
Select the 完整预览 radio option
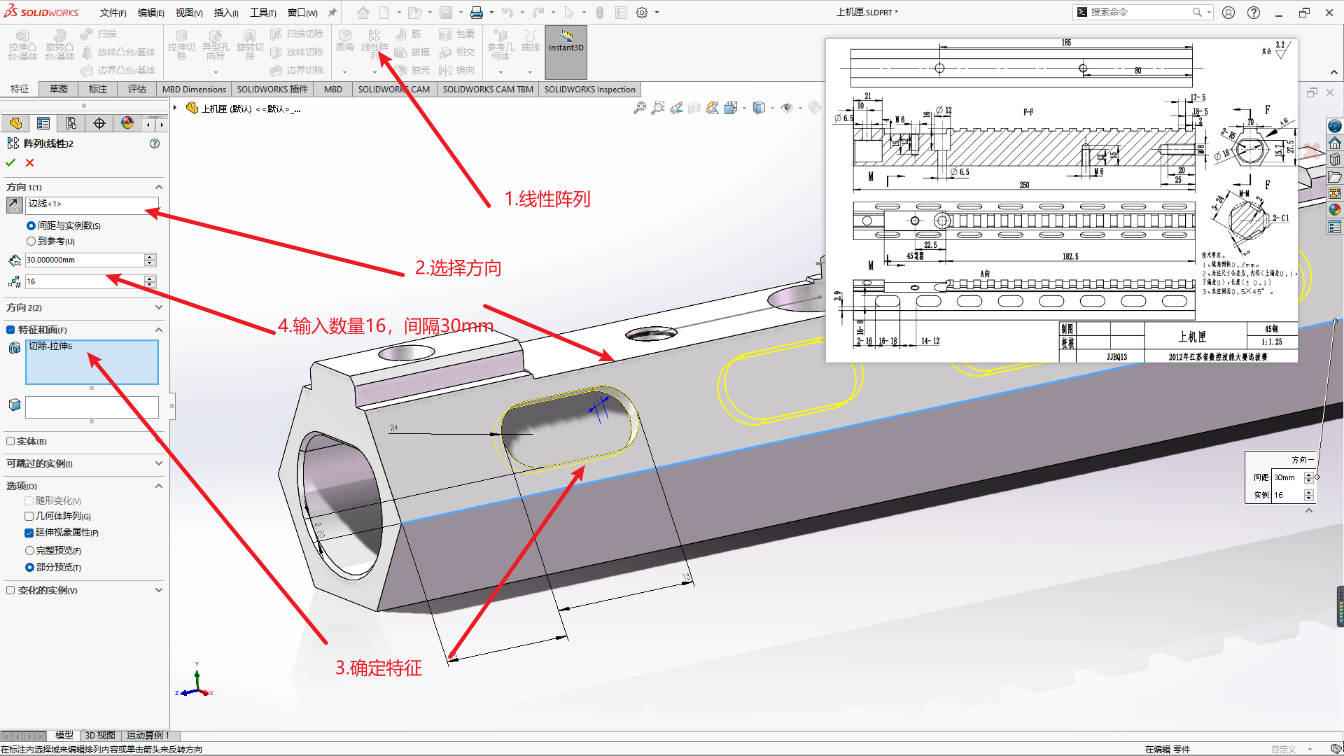(x=29, y=550)
